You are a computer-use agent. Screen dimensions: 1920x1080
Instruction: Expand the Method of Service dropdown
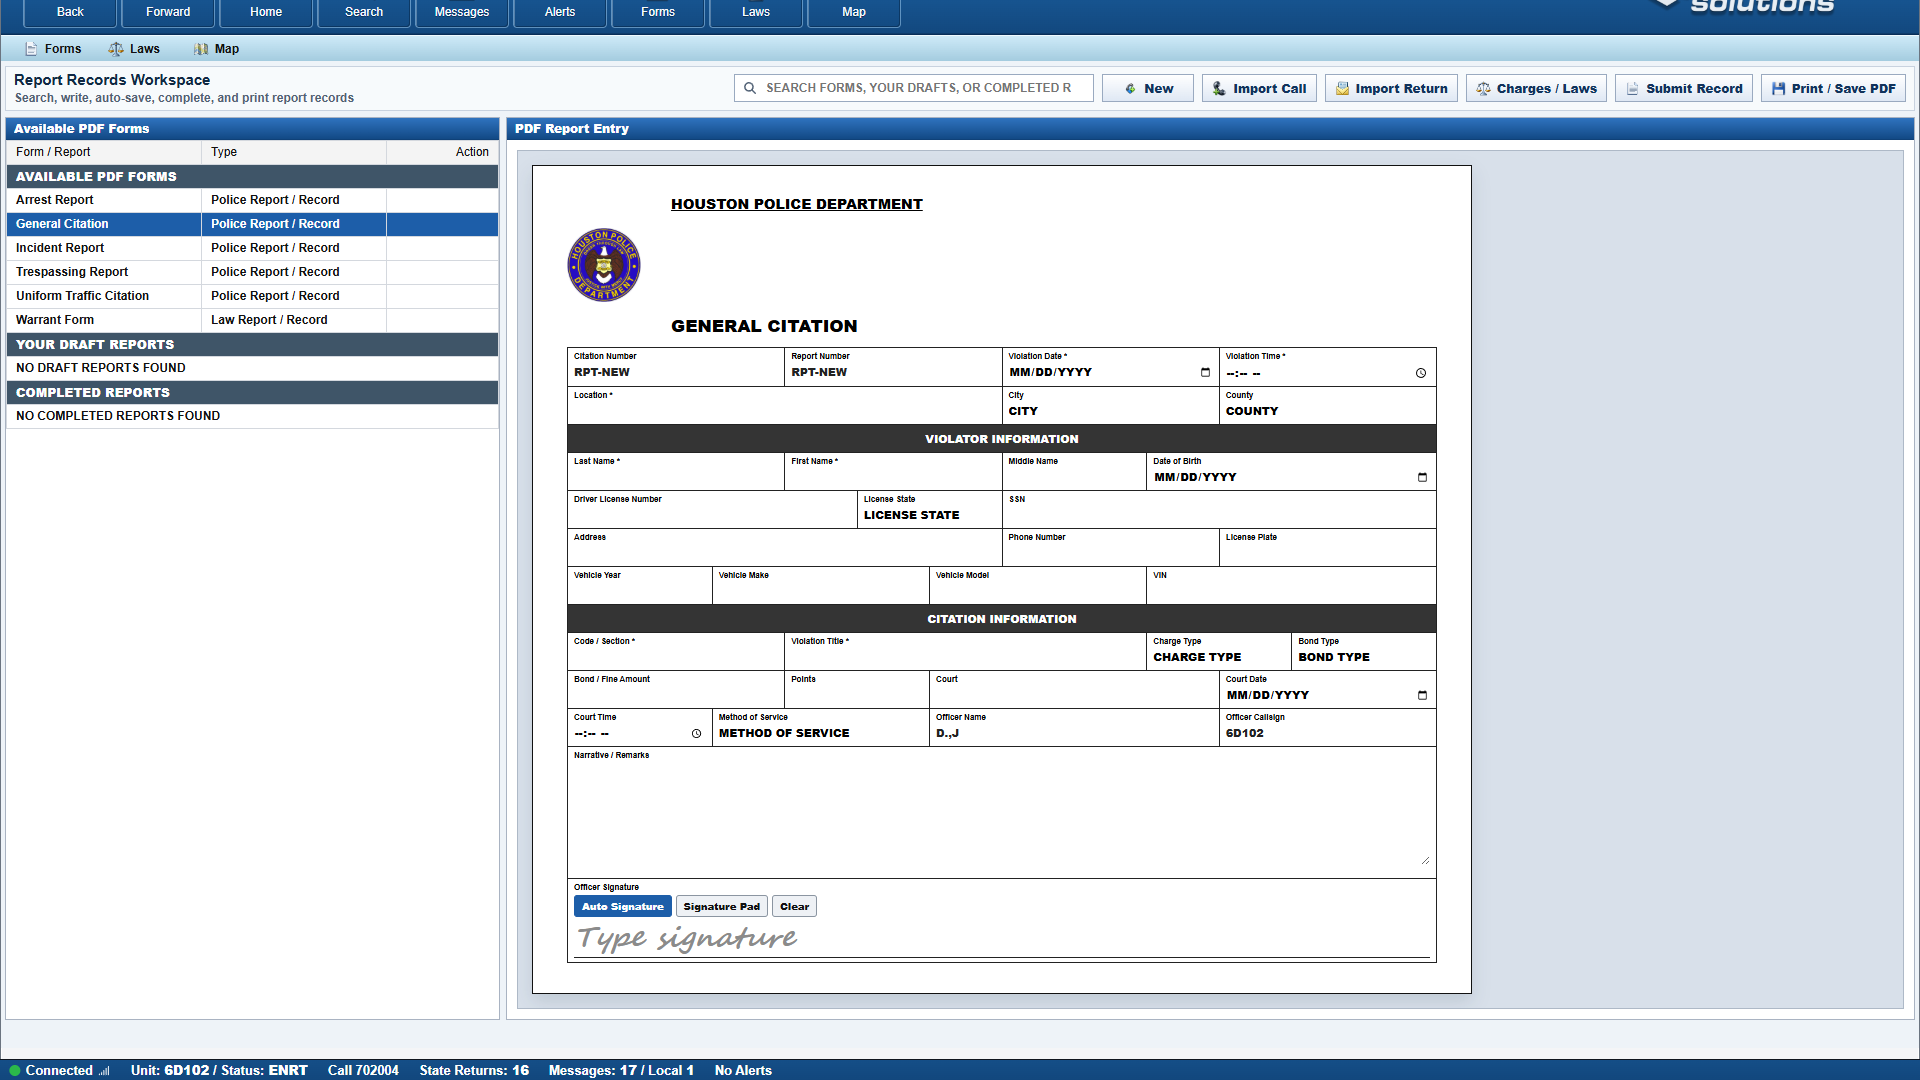tap(820, 733)
